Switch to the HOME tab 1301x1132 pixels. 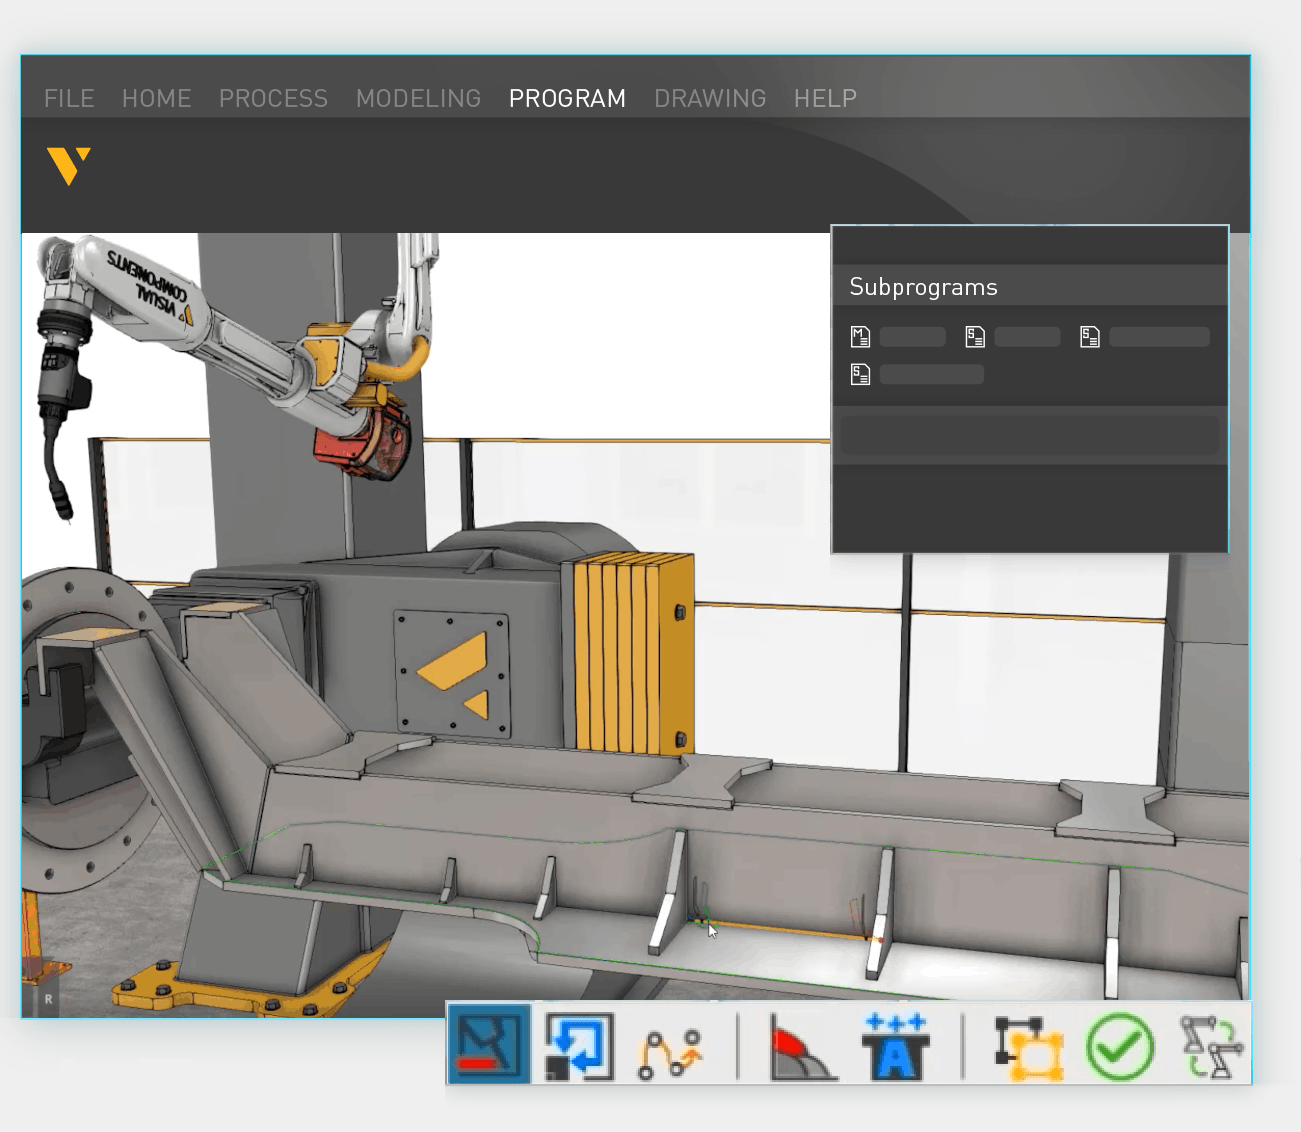click(x=156, y=98)
